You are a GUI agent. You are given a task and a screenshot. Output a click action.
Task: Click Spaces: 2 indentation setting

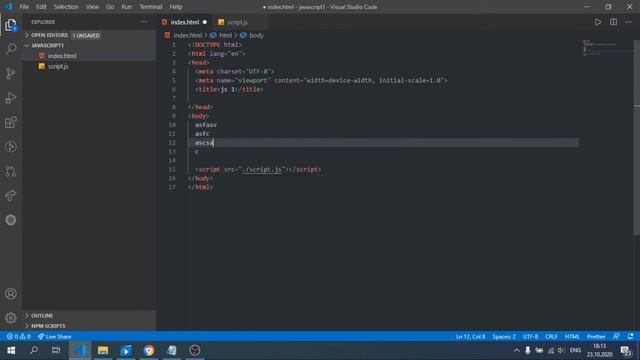click(x=504, y=336)
